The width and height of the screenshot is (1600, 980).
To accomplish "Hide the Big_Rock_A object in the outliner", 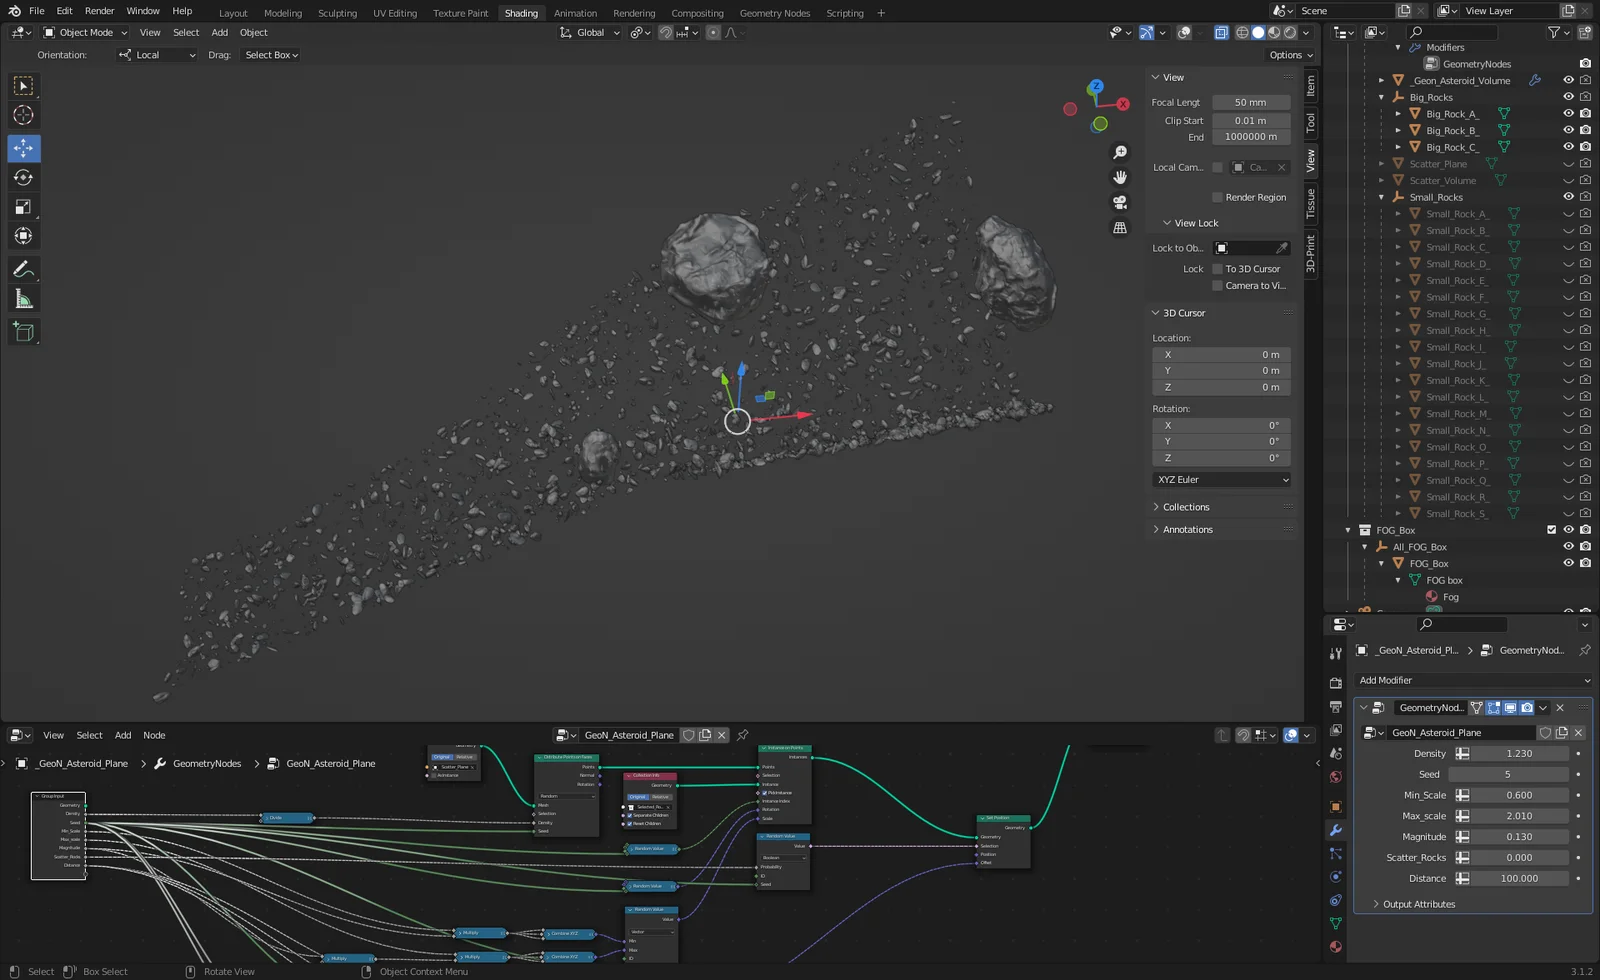I will point(1568,113).
